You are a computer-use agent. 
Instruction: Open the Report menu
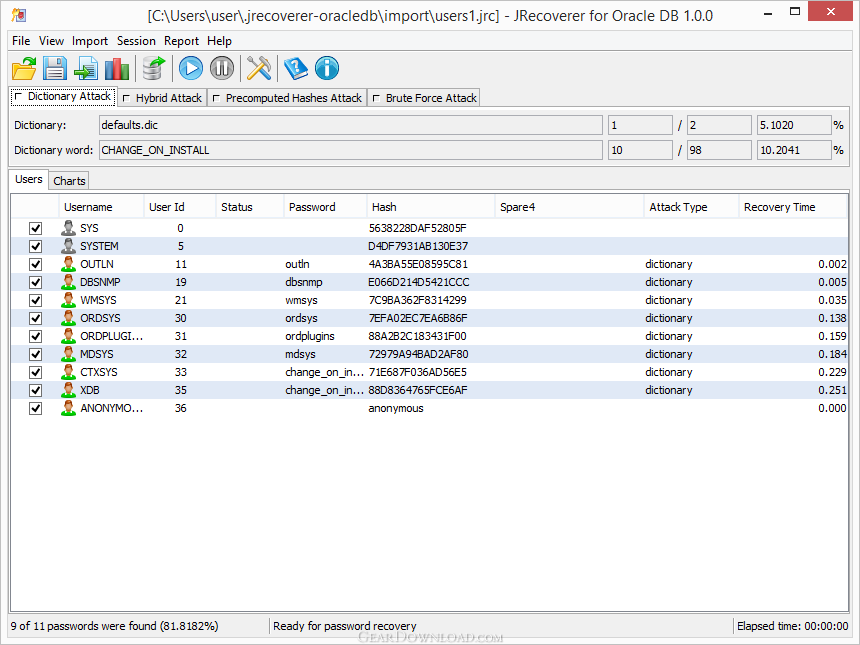click(181, 41)
